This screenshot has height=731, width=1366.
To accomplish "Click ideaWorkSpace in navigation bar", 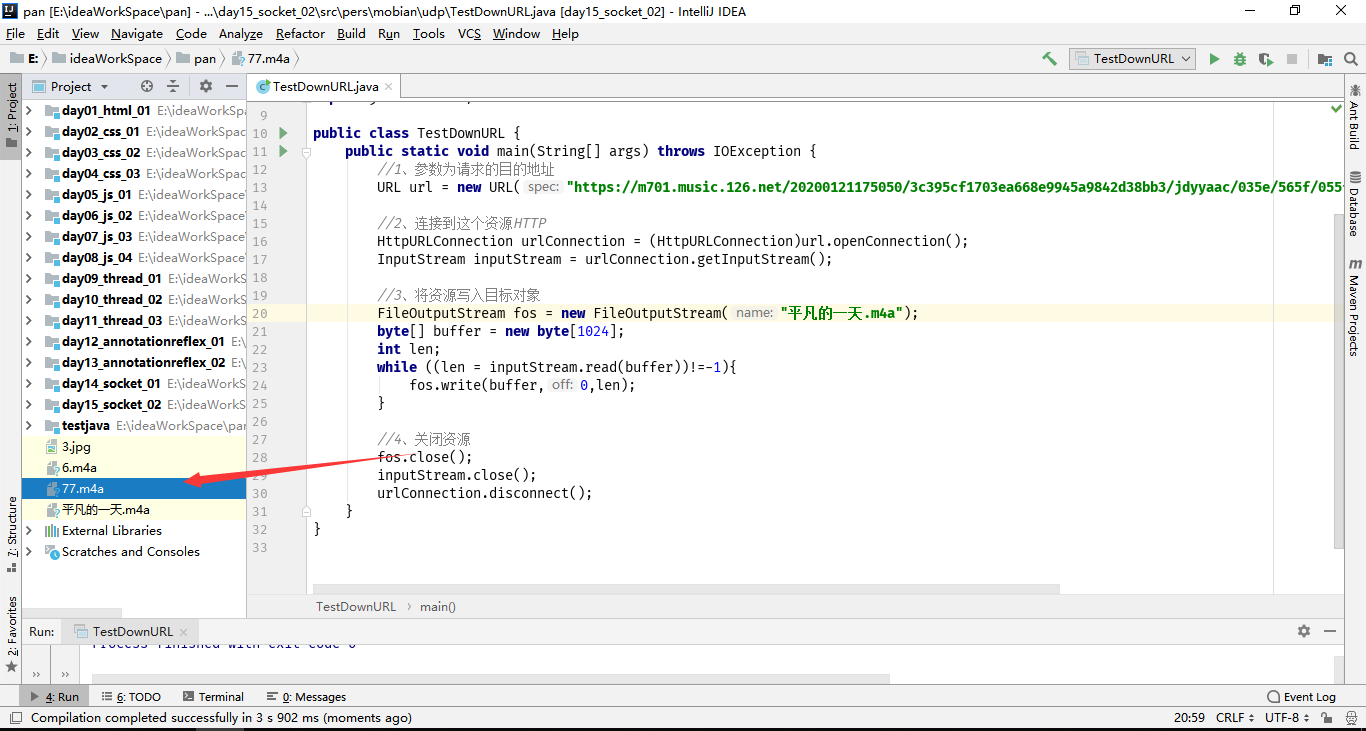I will tap(106, 59).
